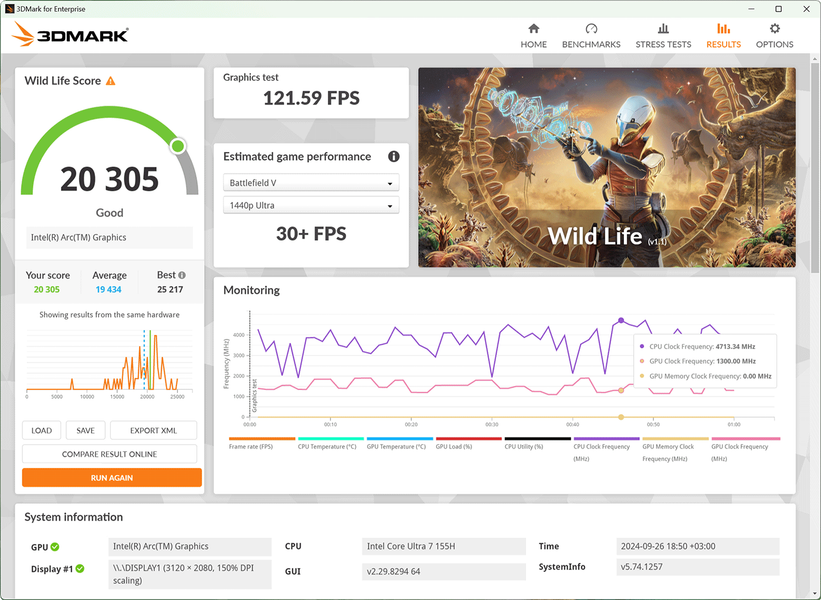Toggle CPU Utility (%) legend series

(537, 444)
